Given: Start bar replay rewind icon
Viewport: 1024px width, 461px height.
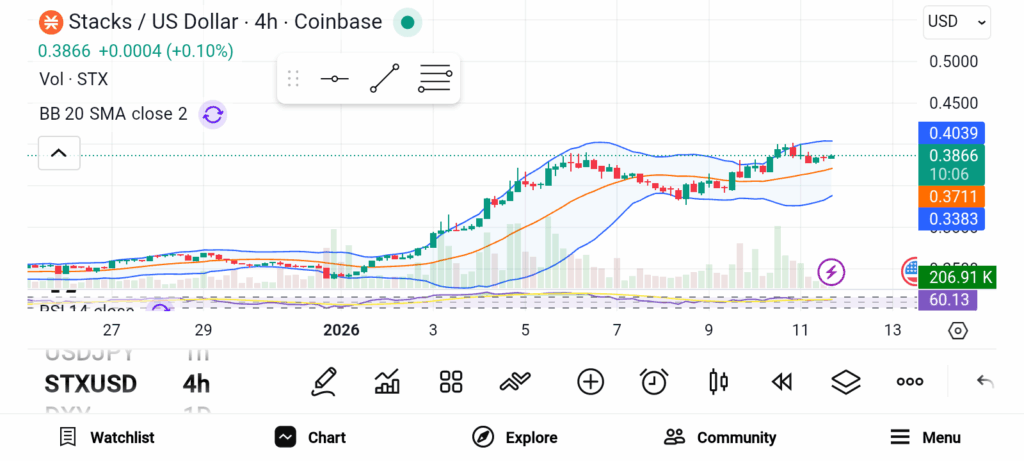Looking at the screenshot, I should coord(782,381).
